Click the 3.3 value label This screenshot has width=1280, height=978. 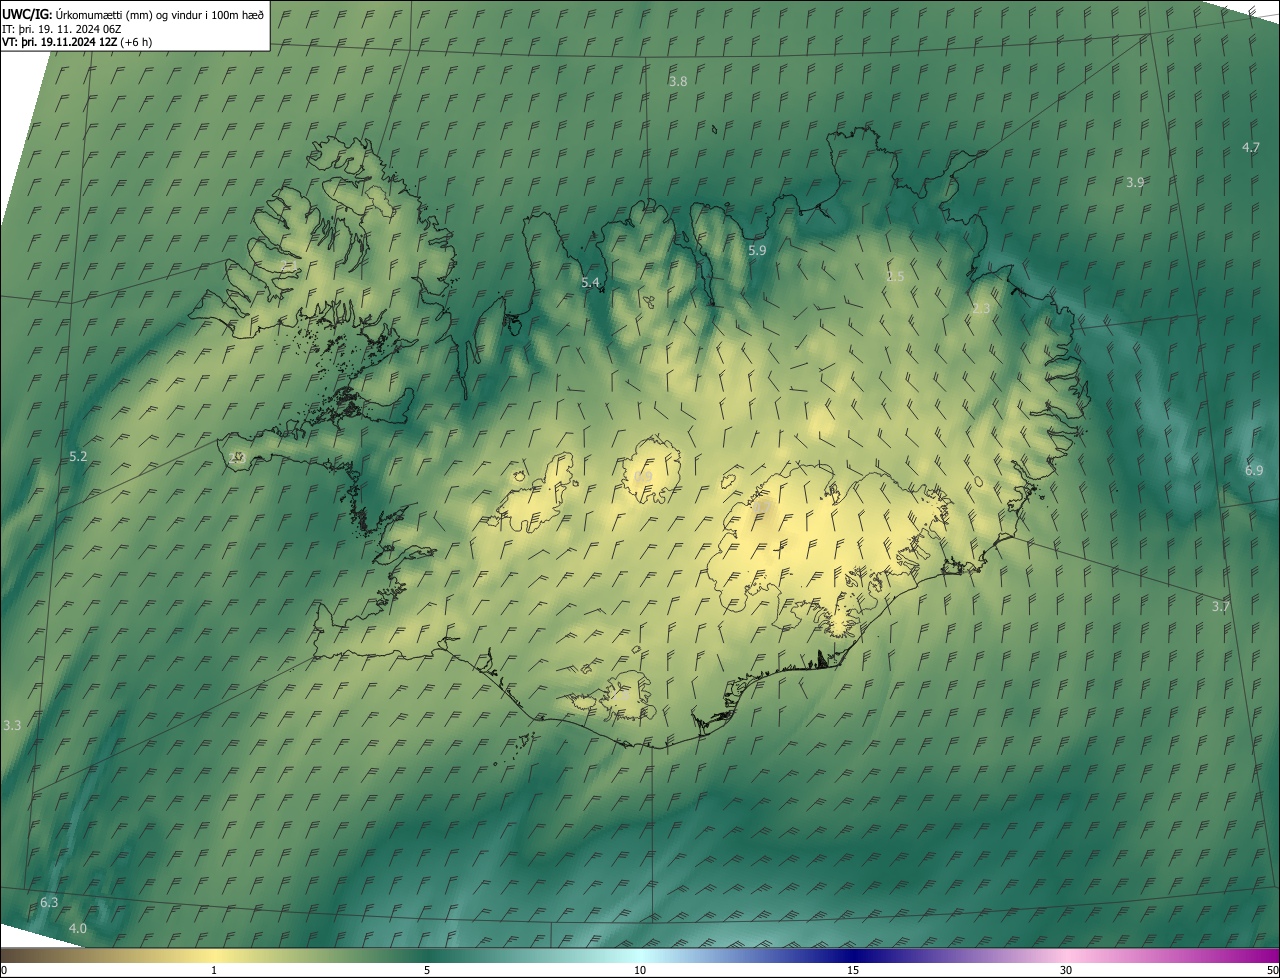pos(12,725)
